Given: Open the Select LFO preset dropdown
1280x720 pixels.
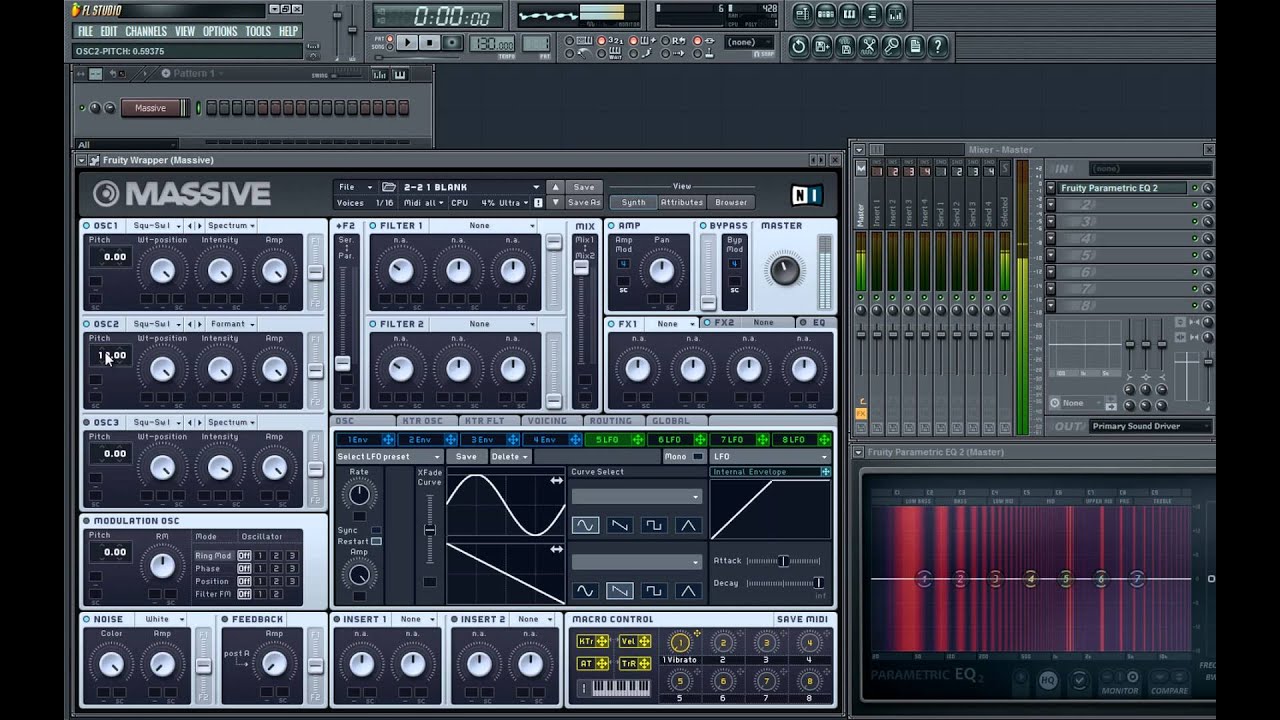Looking at the screenshot, I should (389, 457).
